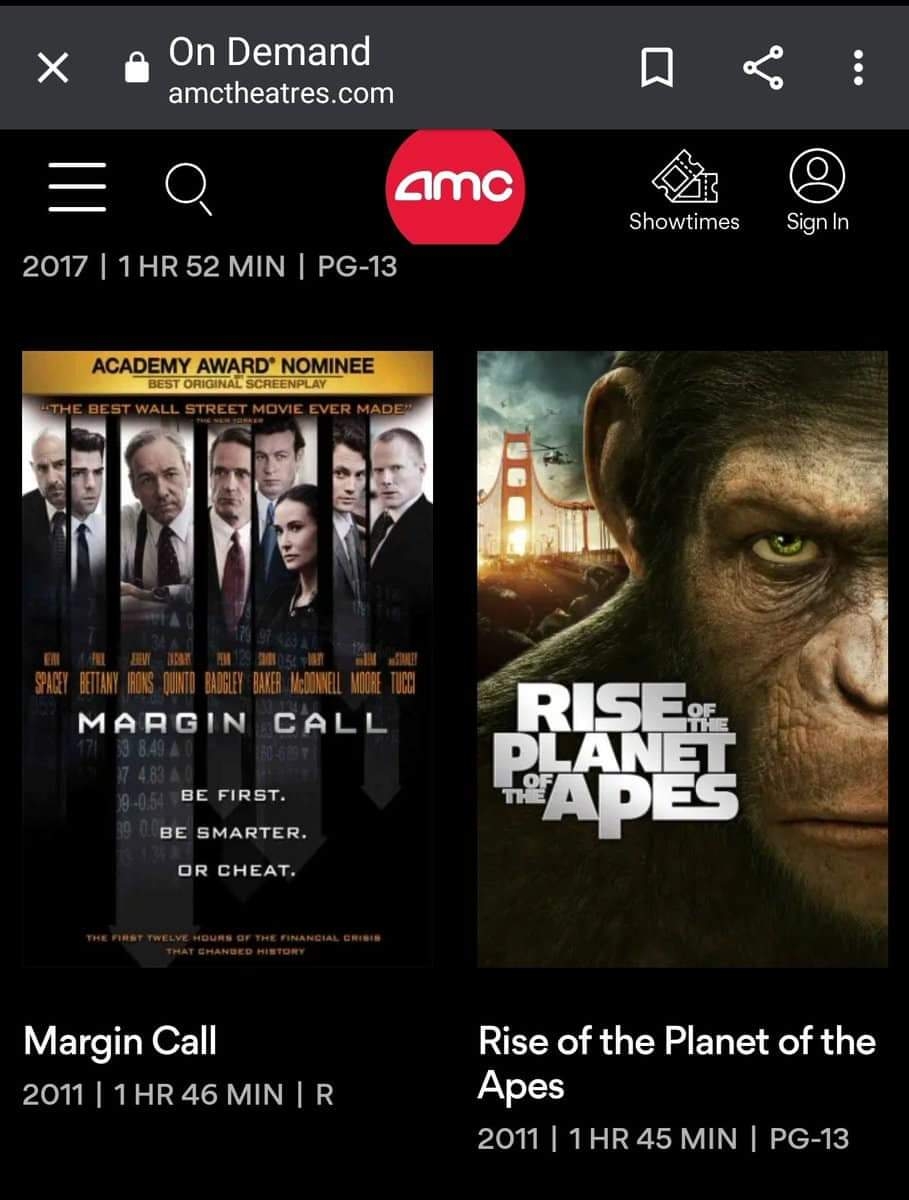Image resolution: width=909 pixels, height=1200 pixels.
Task: Tap the magnifying glass search icon
Action: coord(188,189)
